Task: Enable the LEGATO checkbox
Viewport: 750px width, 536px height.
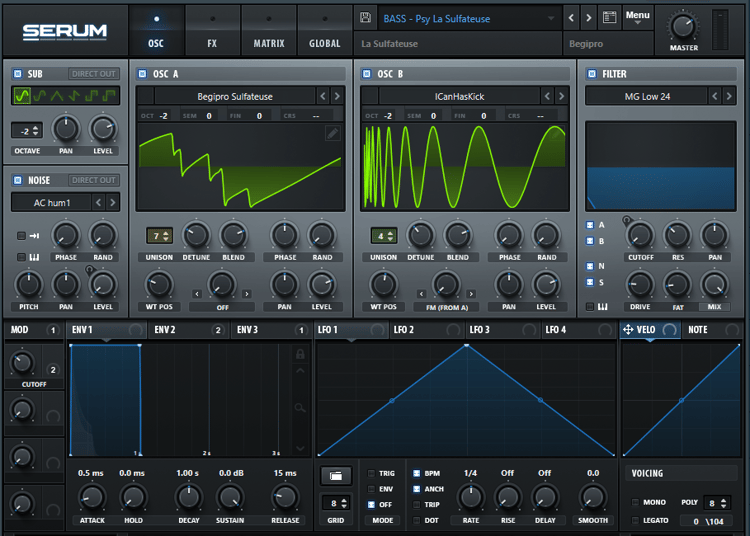Action: (635, 520)
